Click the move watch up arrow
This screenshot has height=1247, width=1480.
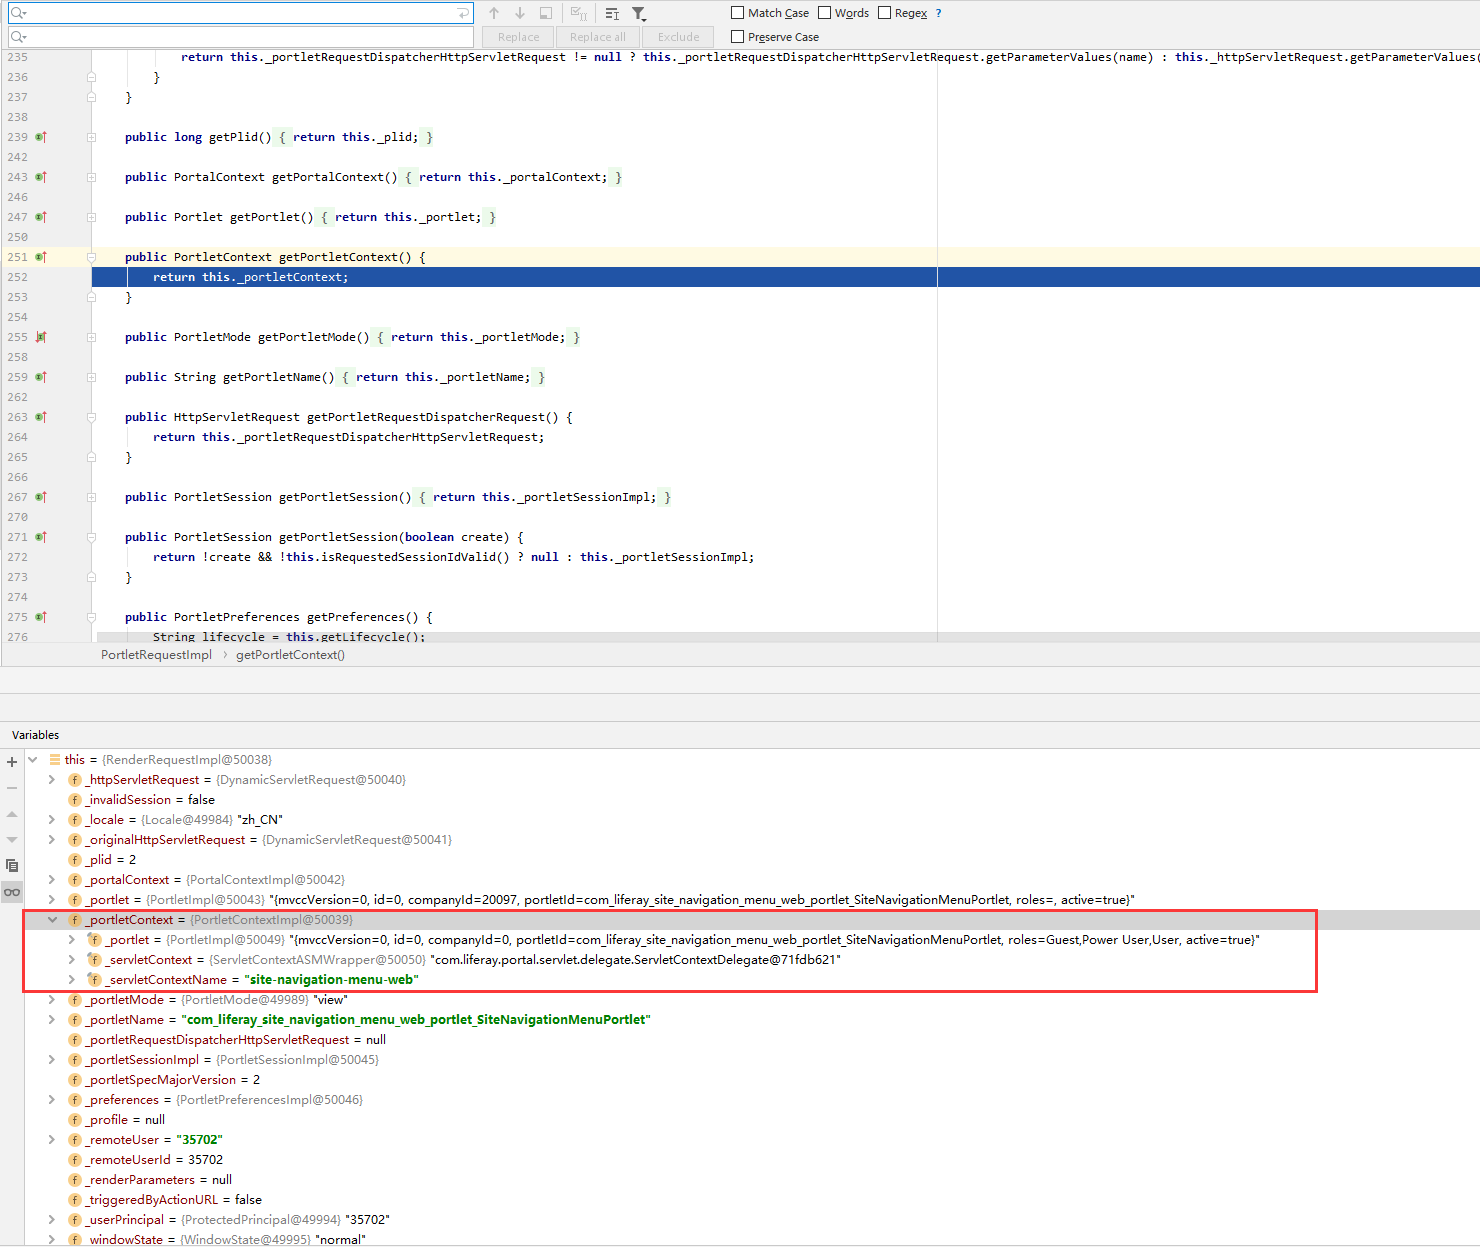click(x=12, y=814)
